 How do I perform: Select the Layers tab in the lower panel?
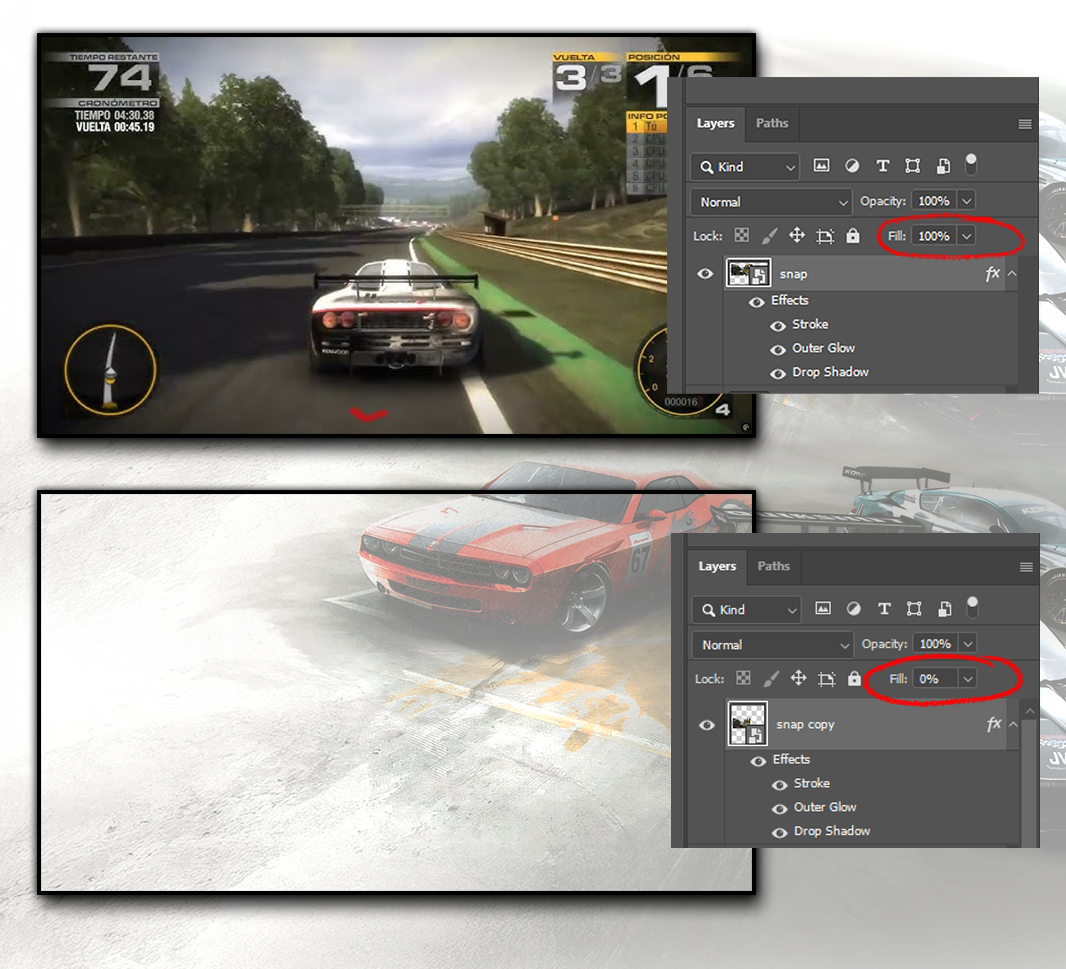tap(717, 566)
